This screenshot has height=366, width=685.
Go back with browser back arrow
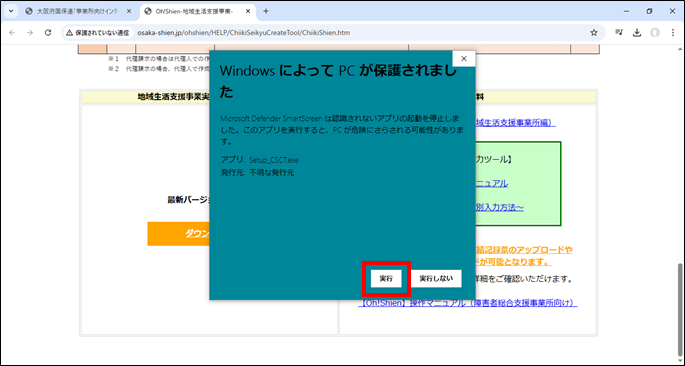tap(12, 33)
